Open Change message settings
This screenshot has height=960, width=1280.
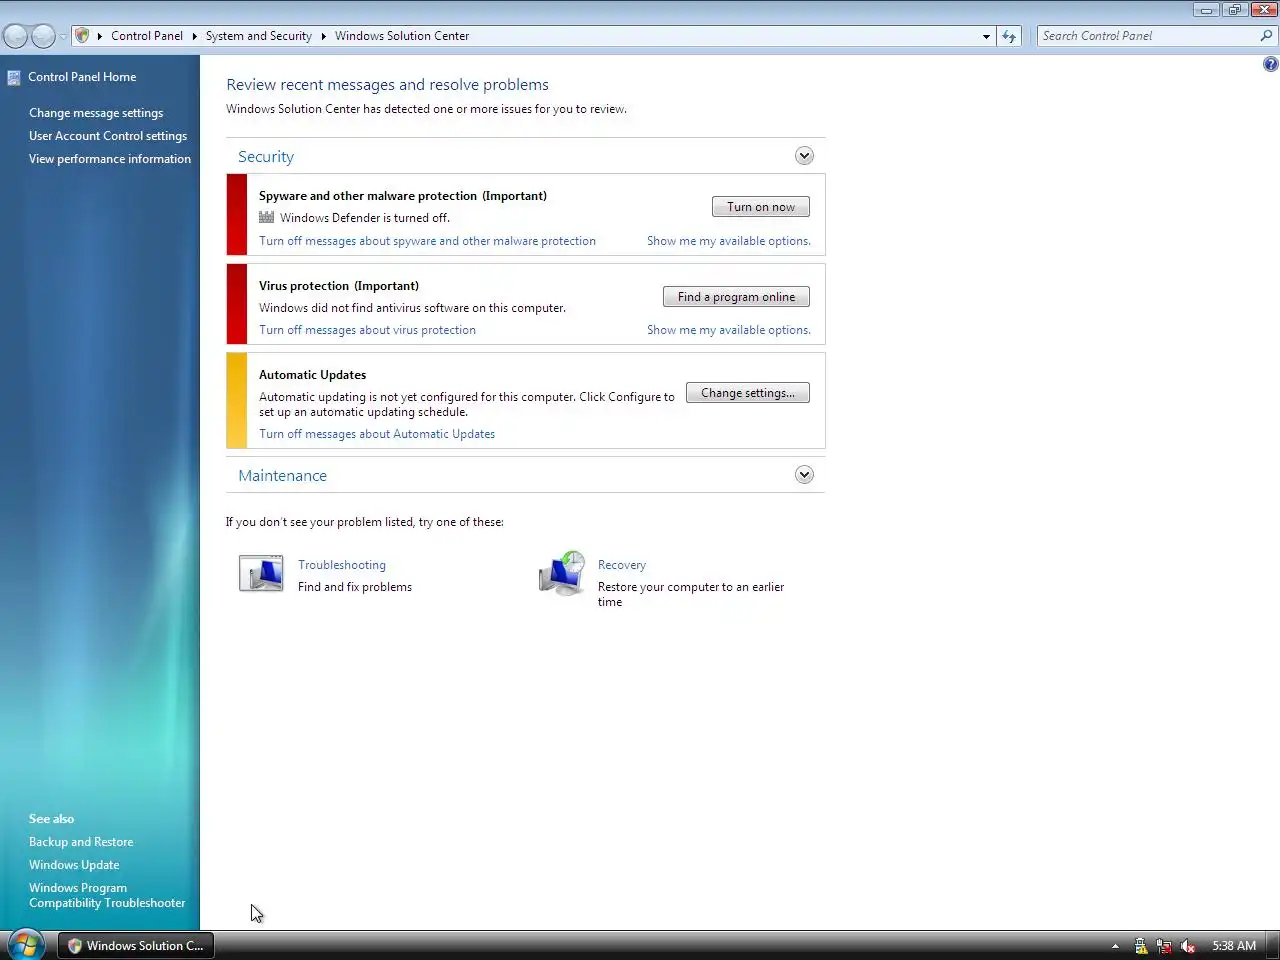click(96, 113)
